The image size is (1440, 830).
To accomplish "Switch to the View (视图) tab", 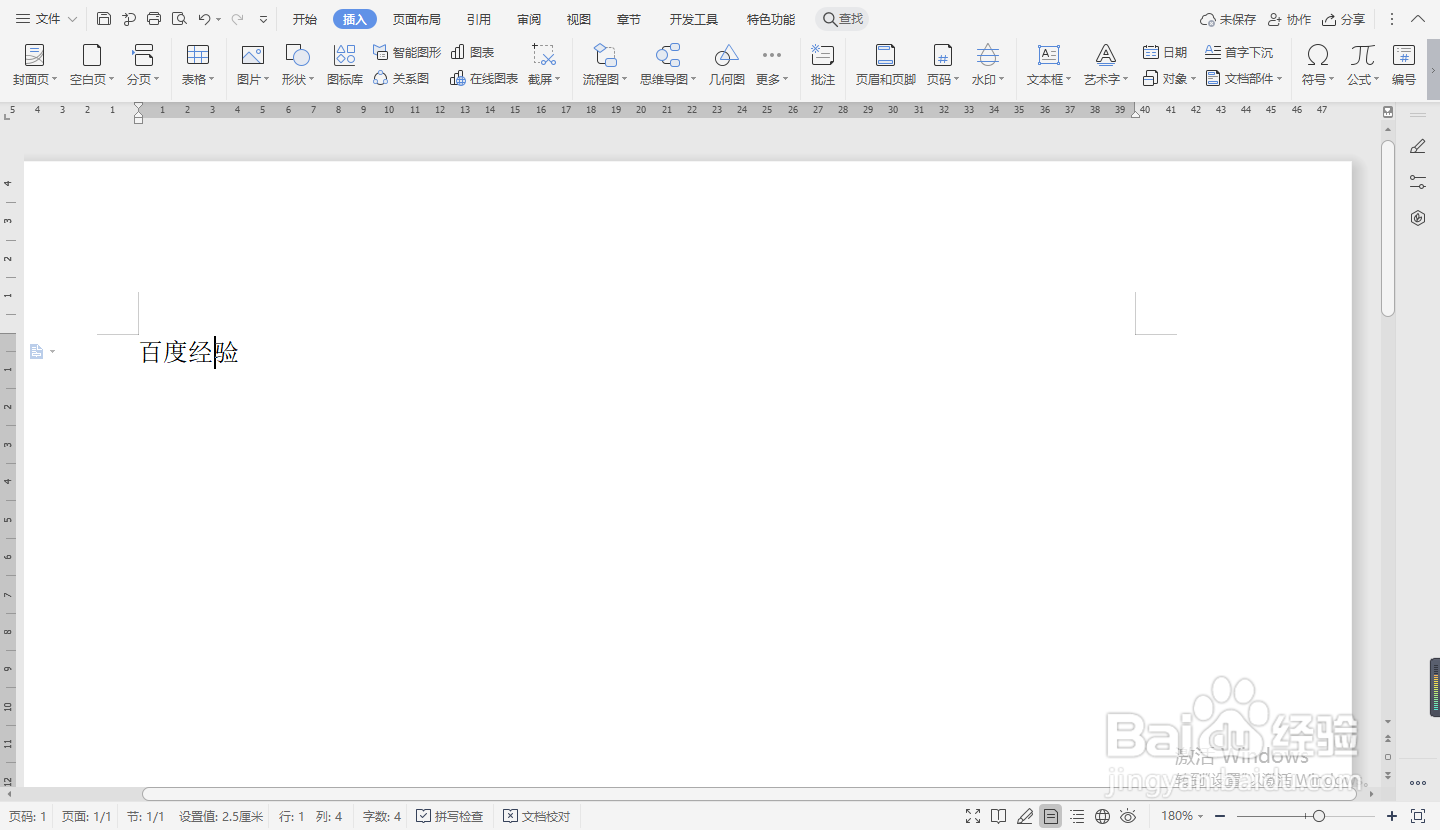I will tap(579, 19).
